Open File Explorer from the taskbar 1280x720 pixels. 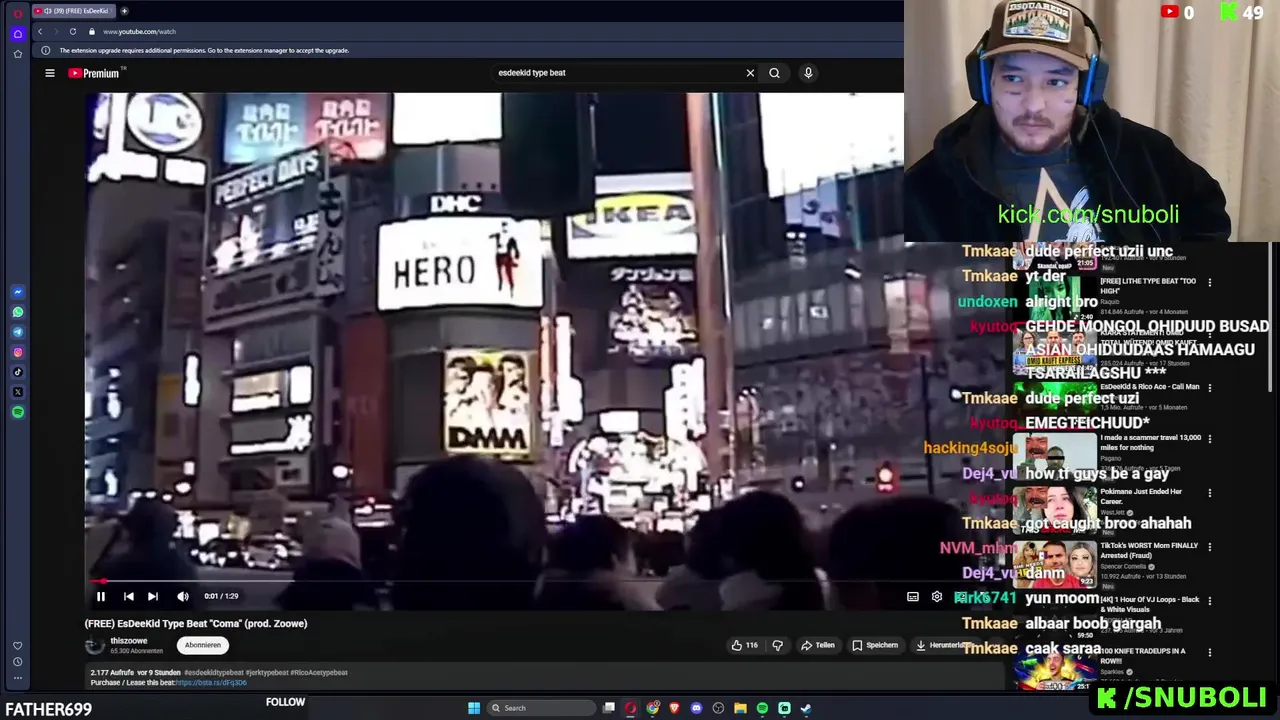[740, 708]
